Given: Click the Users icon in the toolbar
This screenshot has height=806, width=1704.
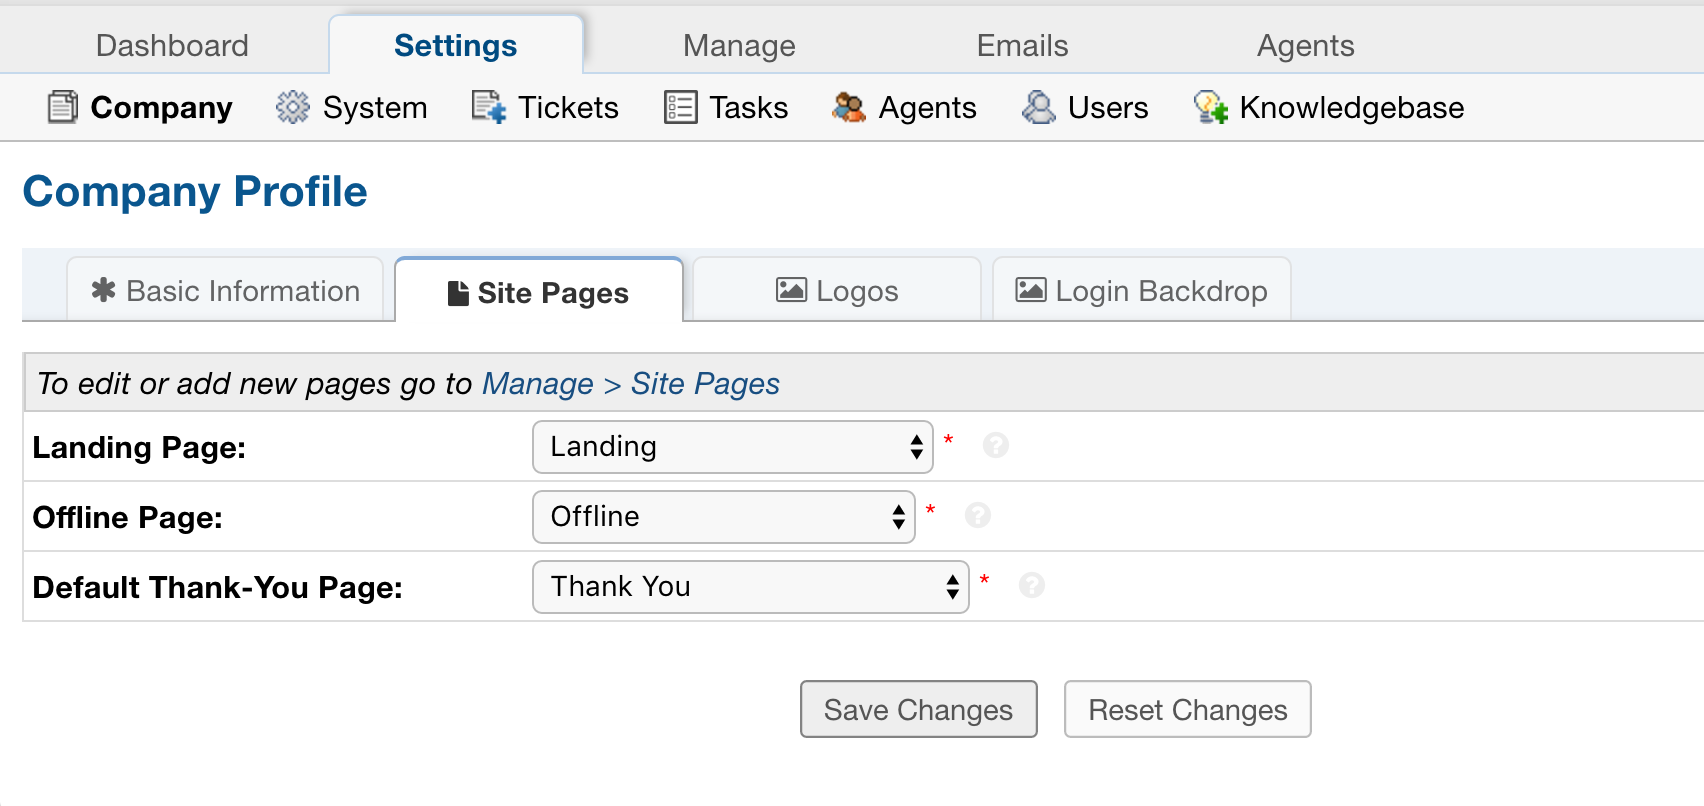Looking at the screenshot, I should [x=1040, y=107].
